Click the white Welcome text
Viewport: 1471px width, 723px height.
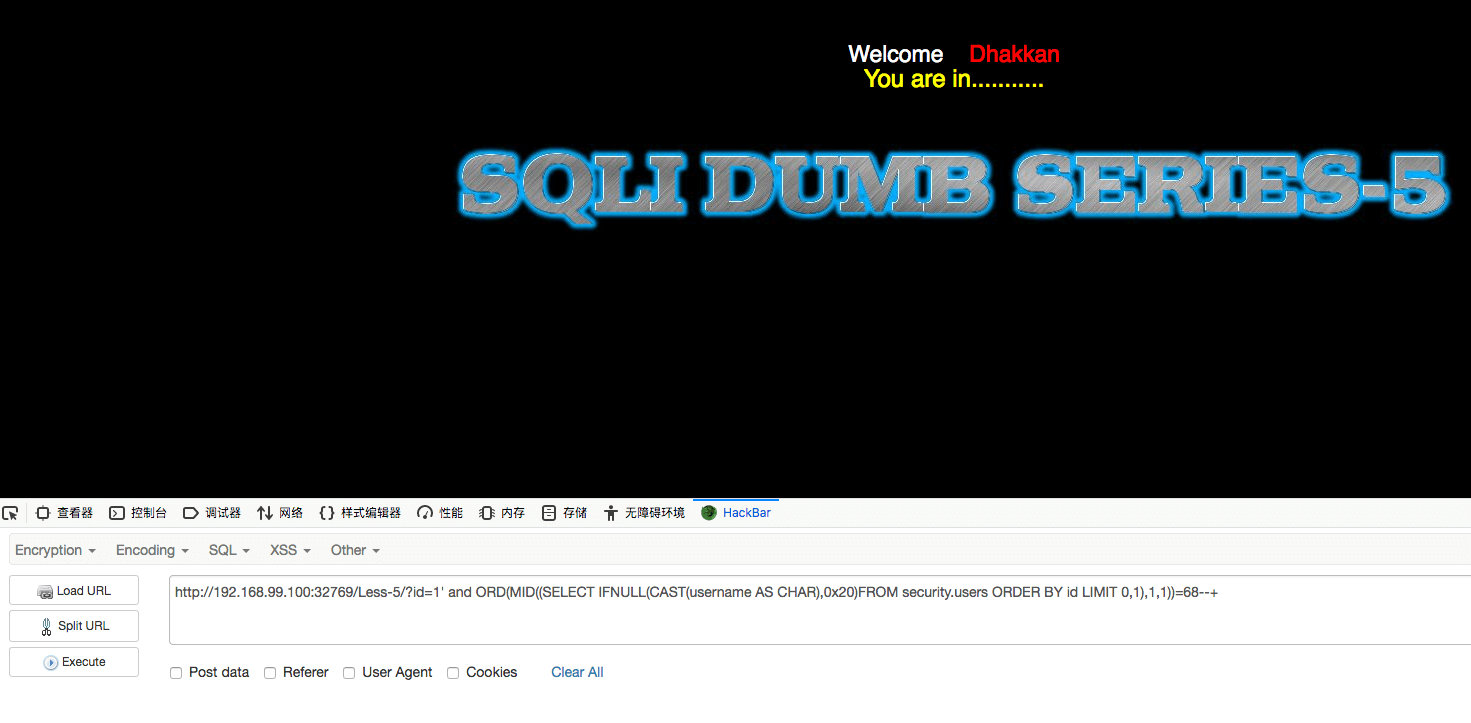click(895, 54)
